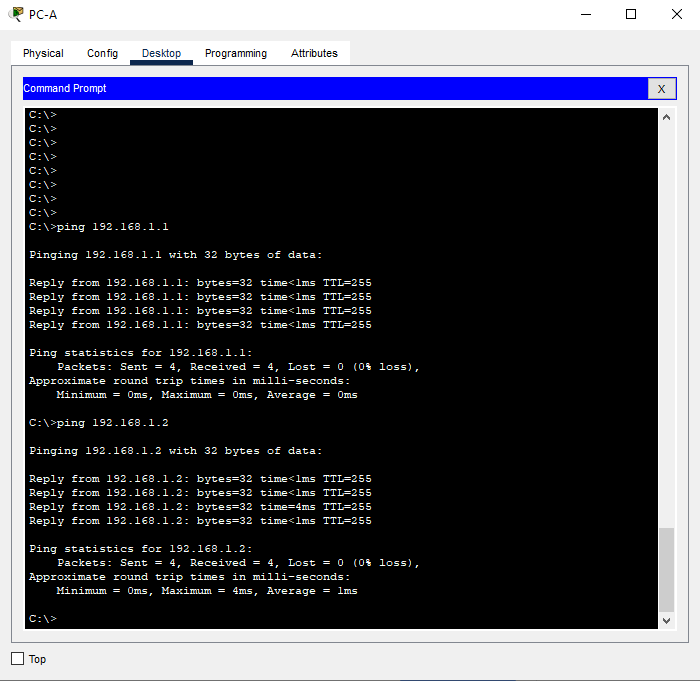Click the terminal scrollbar down arrow
Screen dimensions: 700x681
[x=667, y=620]
